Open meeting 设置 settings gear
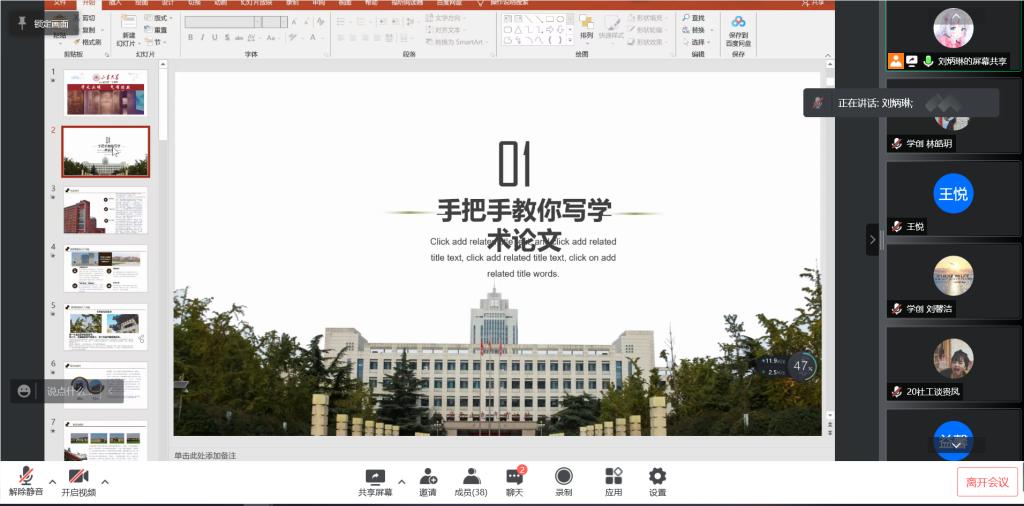 pyautogui.click(x=657, y=480)
